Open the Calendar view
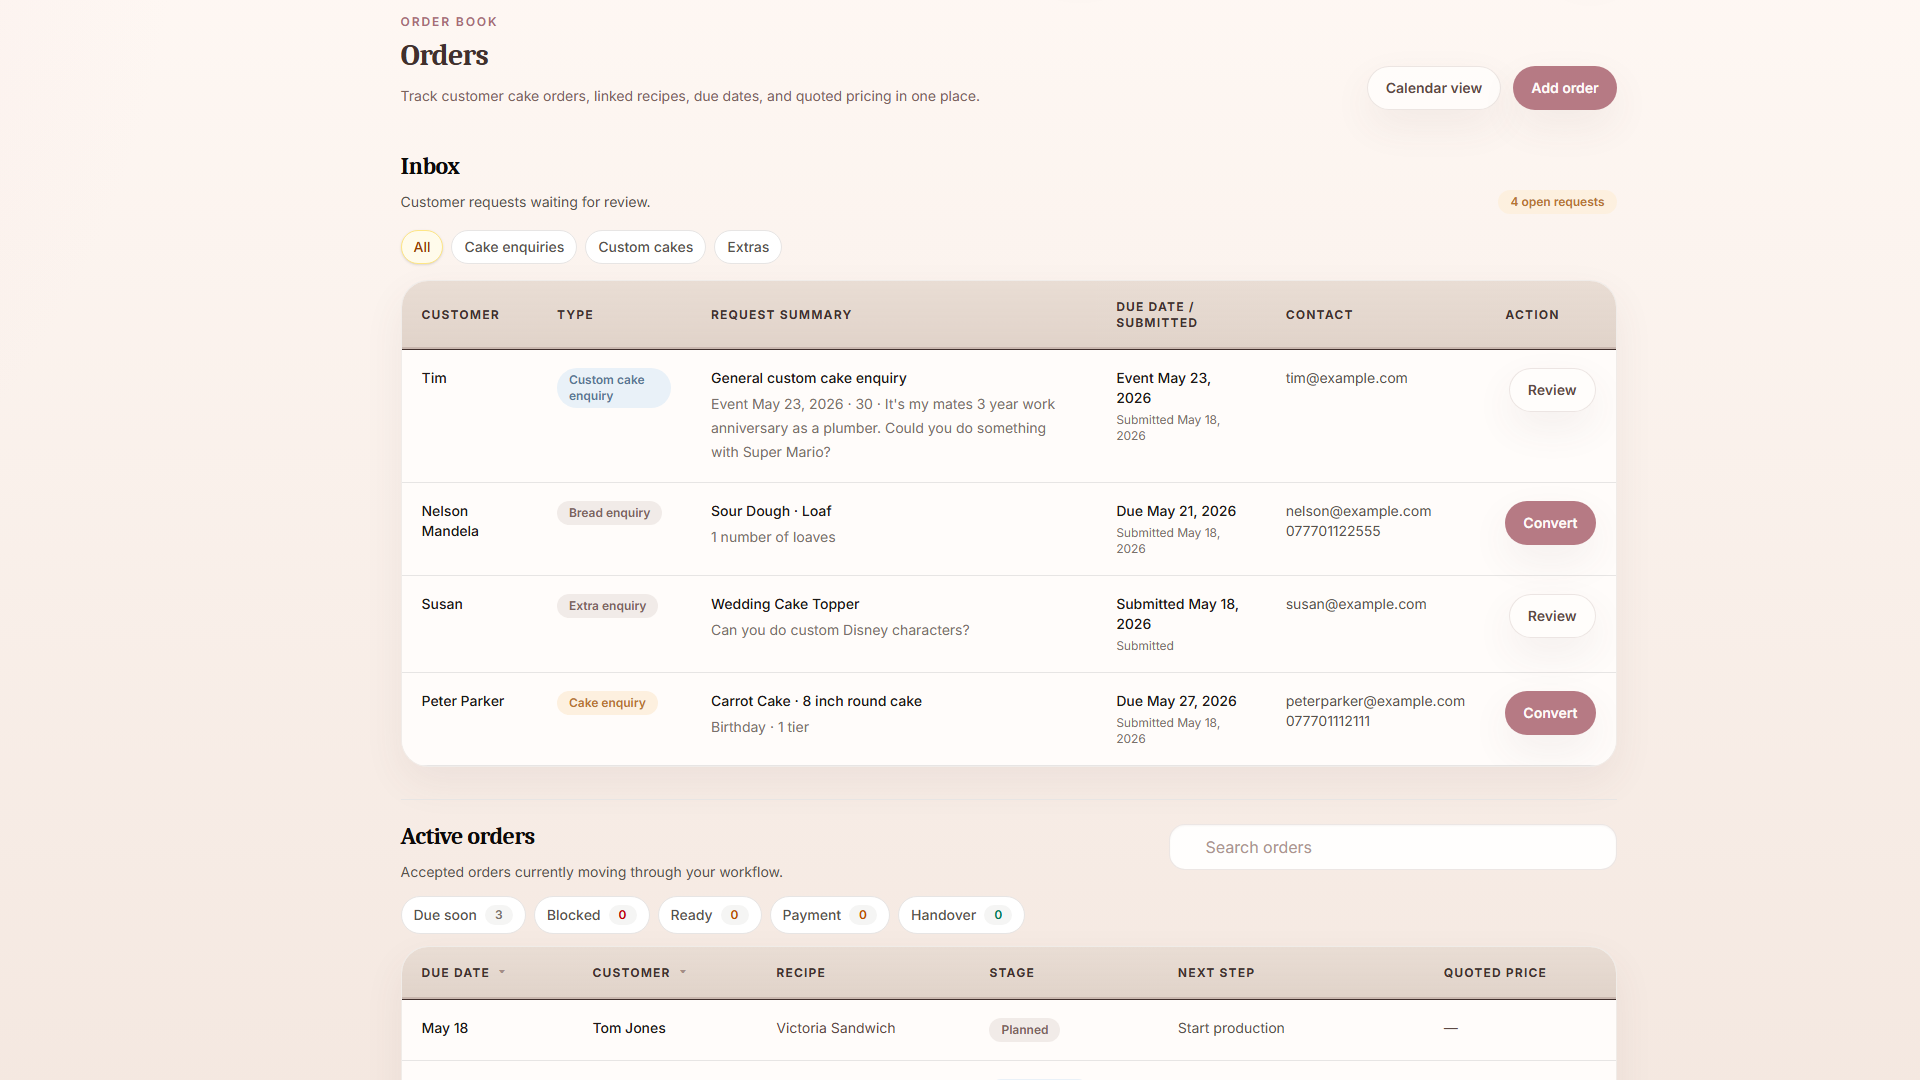Image resolution: width=1920 pixels, height=1080 pixels. click(x=1433, y=88)
